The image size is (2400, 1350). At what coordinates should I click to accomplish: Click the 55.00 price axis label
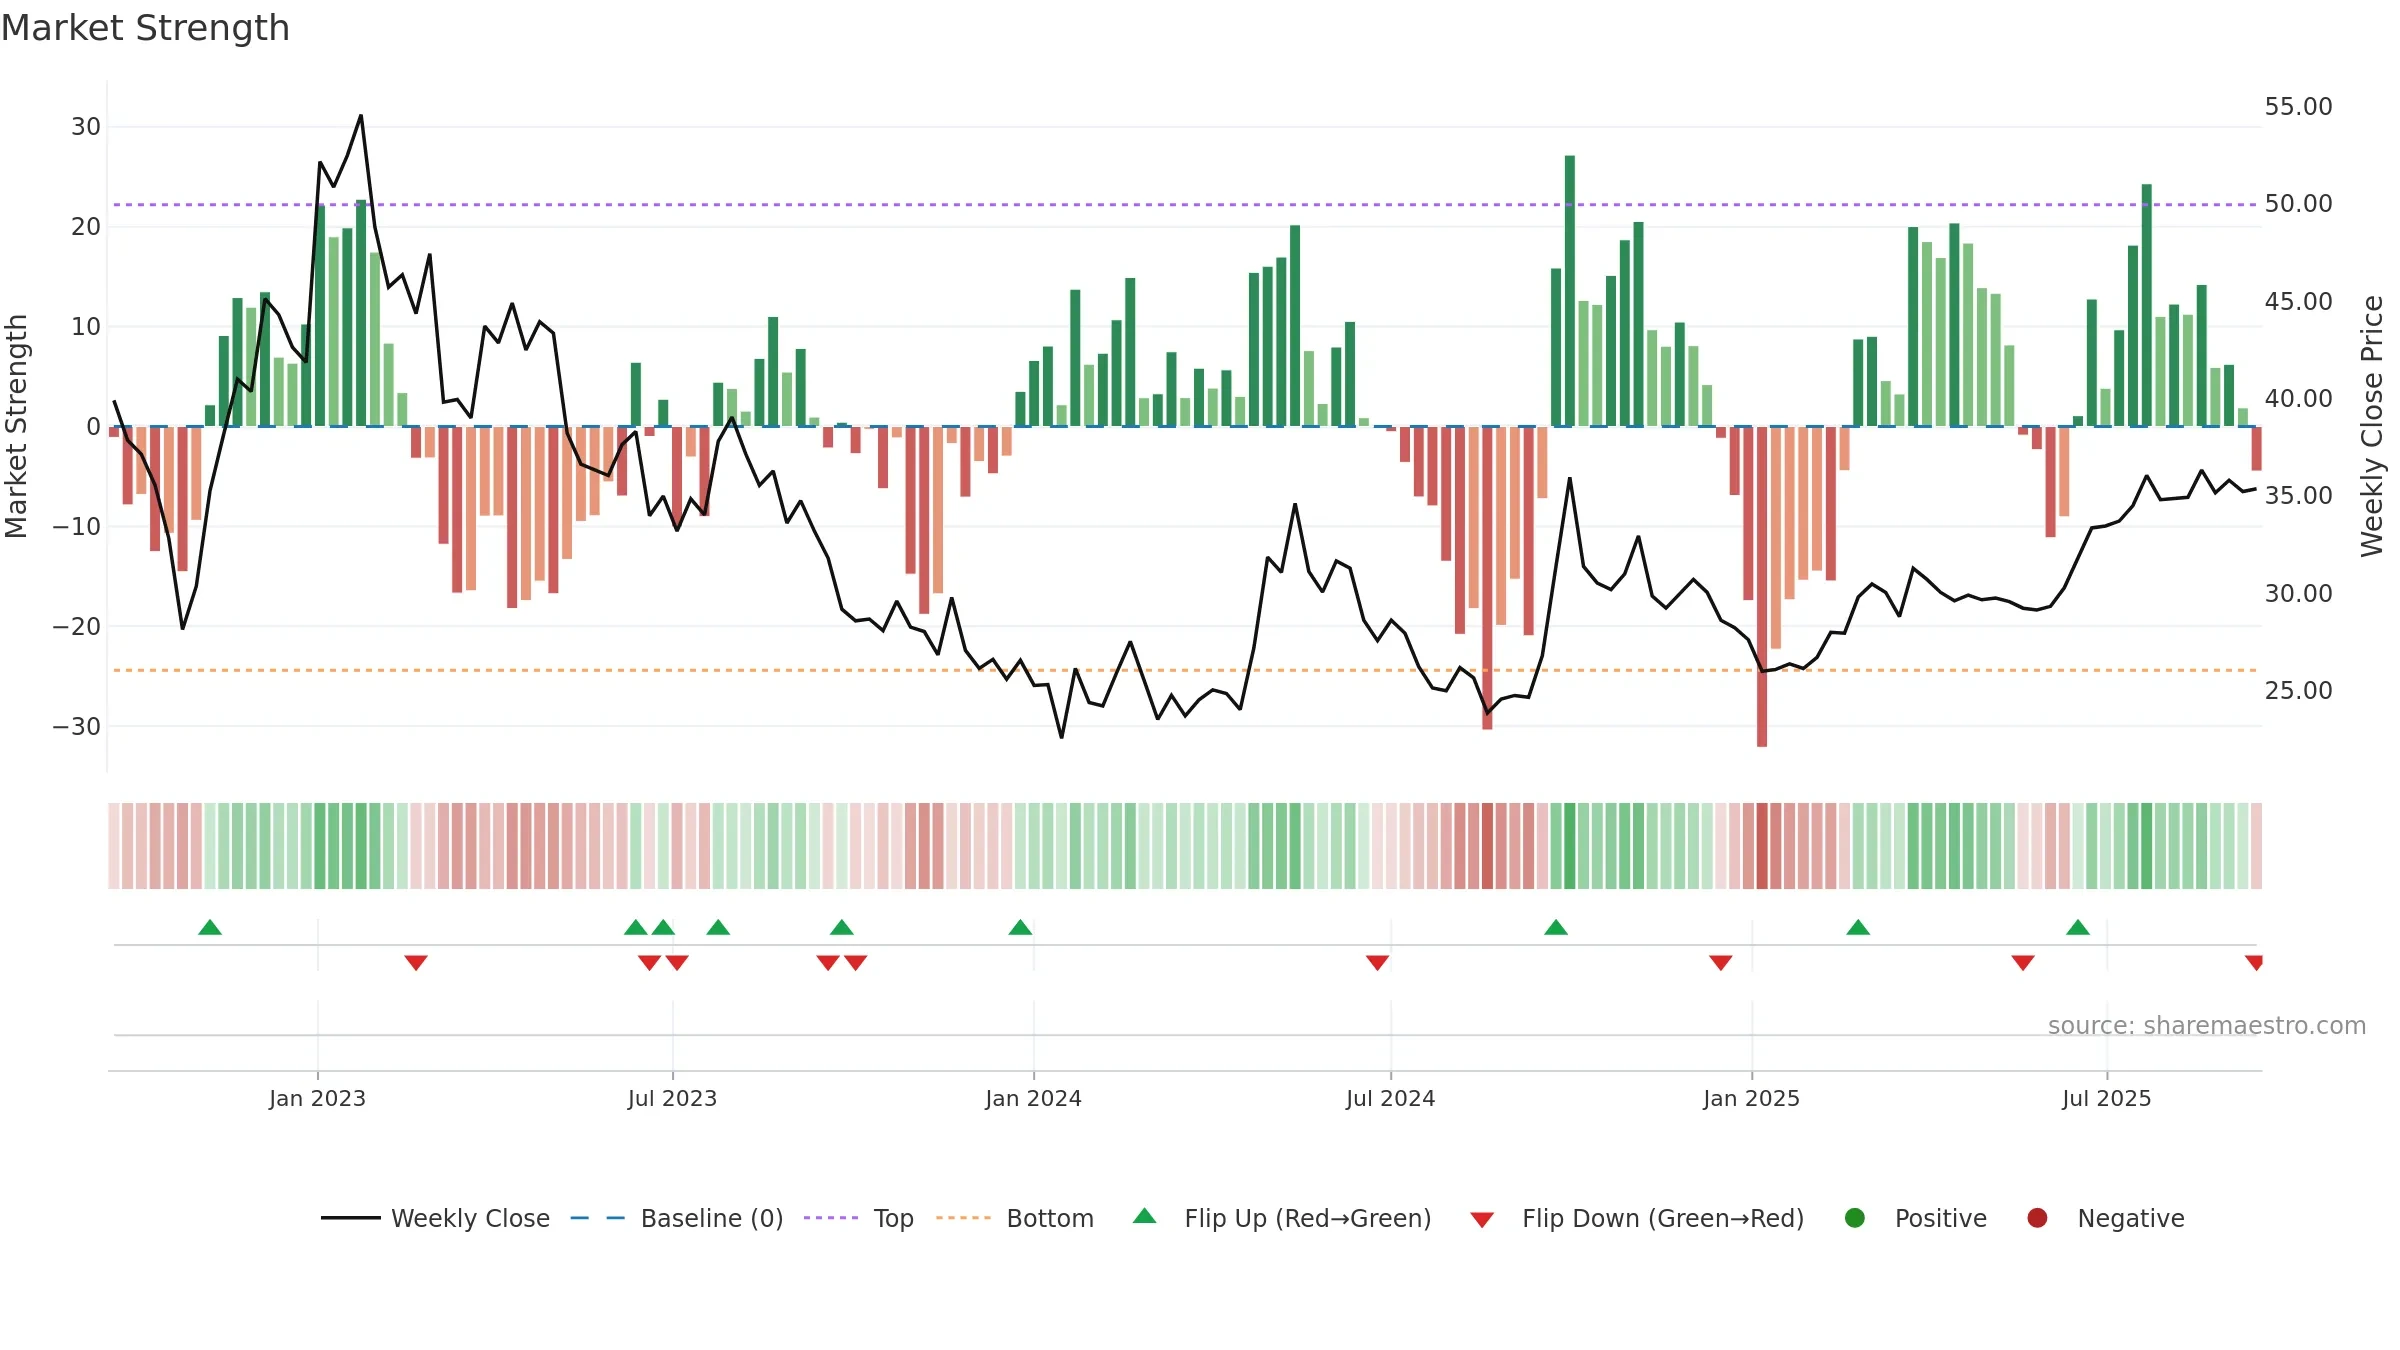[2298, 107]
